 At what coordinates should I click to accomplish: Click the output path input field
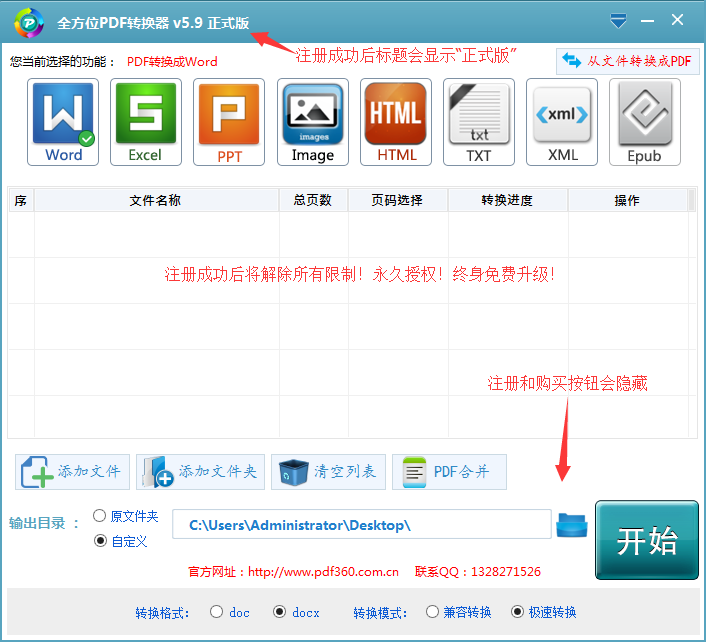(x=362, y=524)
